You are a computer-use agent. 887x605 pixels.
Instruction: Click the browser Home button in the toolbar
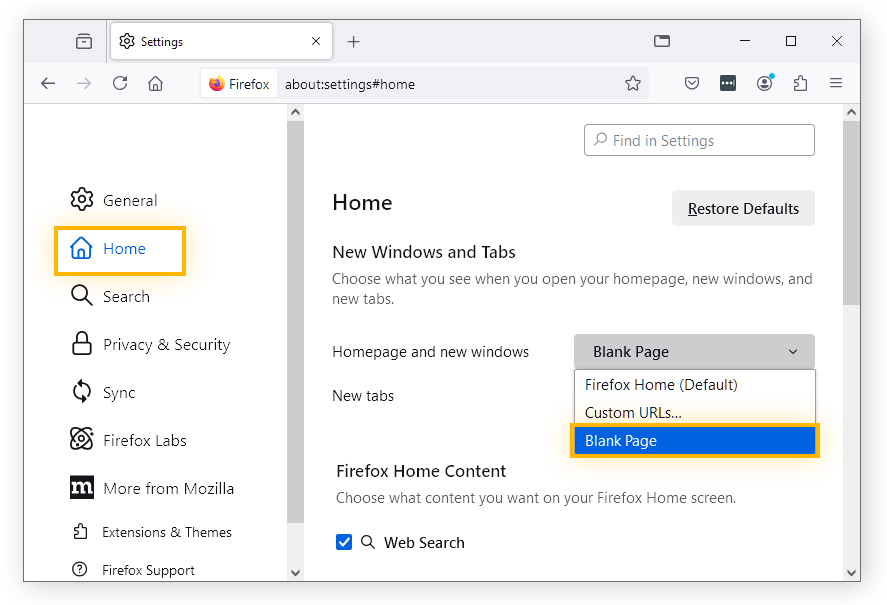coord(155,84)
